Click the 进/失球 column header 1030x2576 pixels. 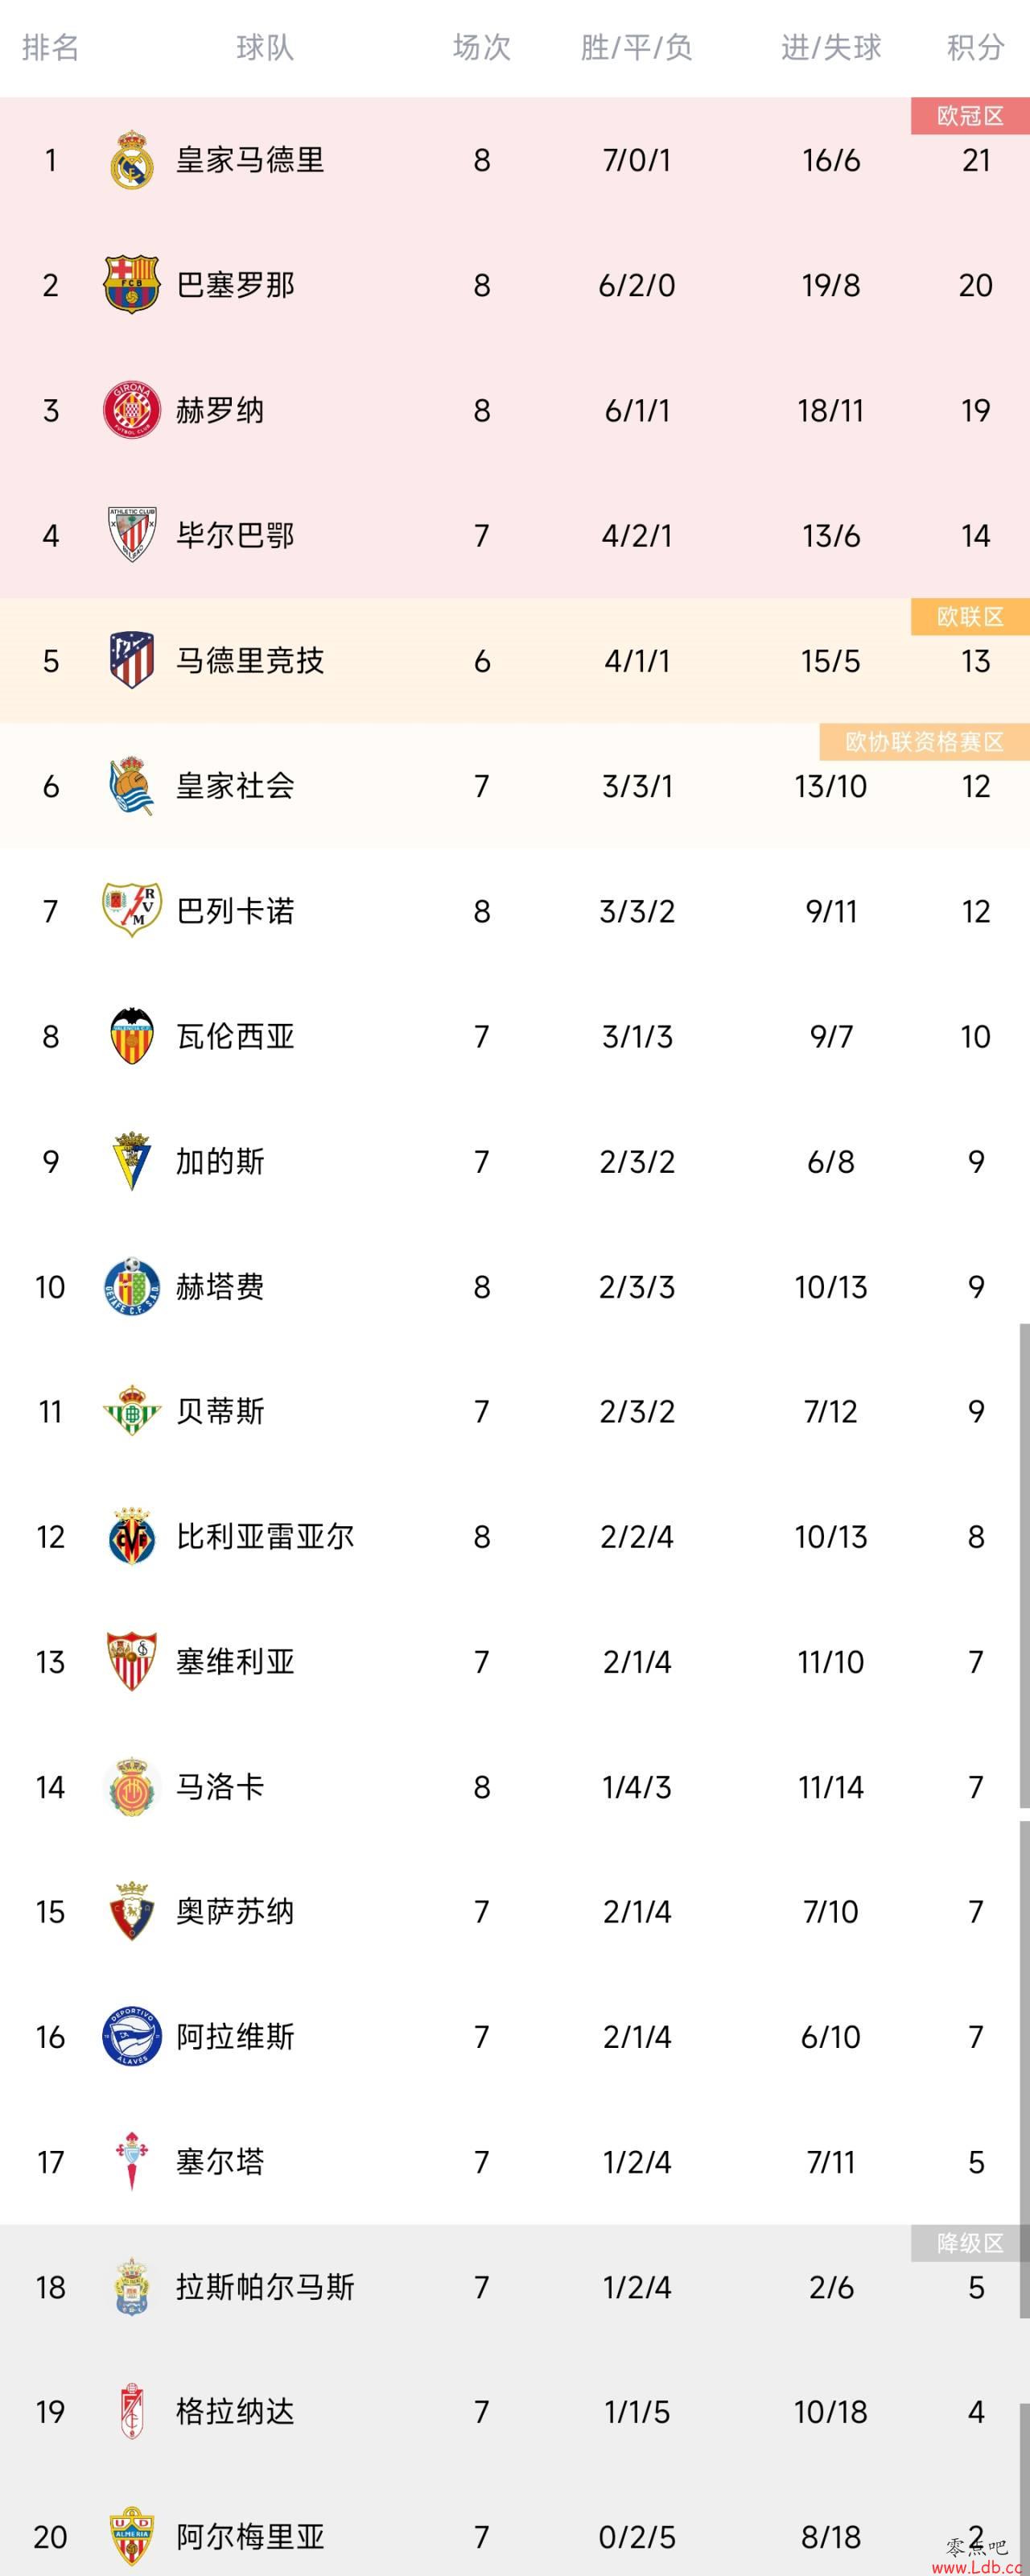(x=831, y=47)
